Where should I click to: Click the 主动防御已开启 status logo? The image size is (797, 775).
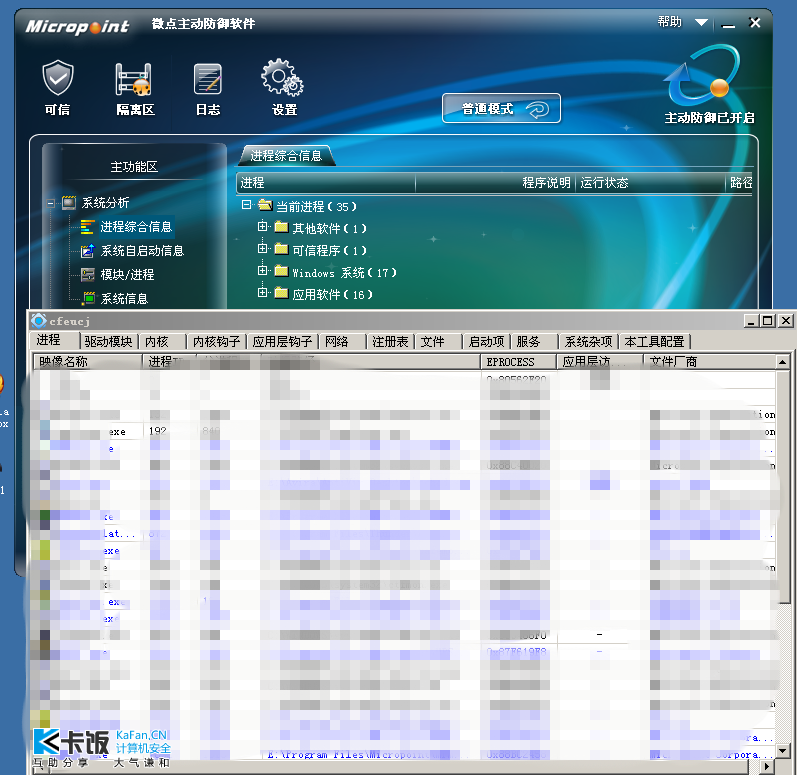pos(704,75)
